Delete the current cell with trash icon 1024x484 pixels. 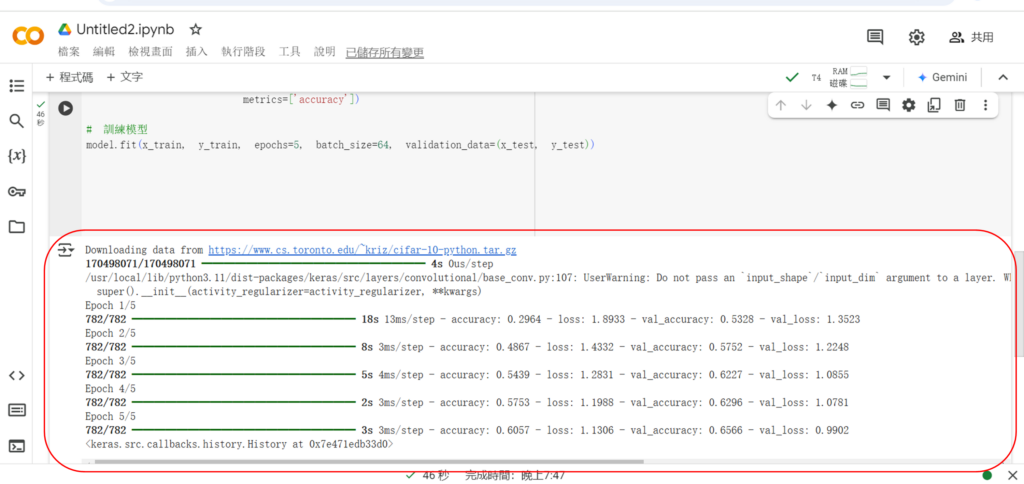pos(959,105)
